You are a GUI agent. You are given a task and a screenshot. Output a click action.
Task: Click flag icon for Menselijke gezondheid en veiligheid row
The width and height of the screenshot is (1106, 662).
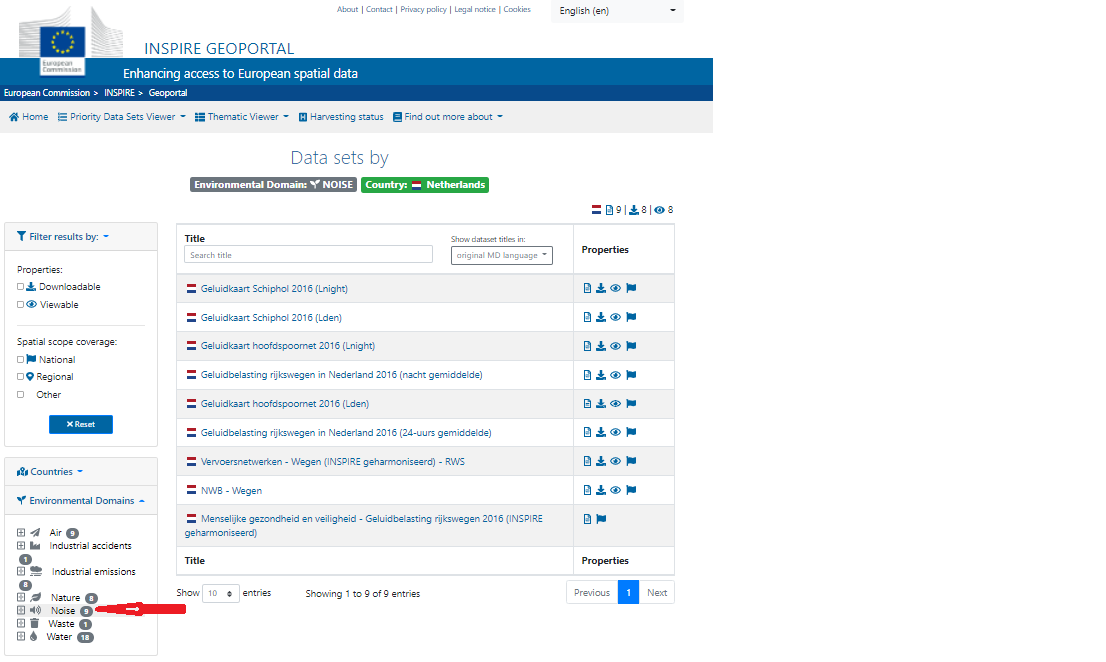tap(601, 519)
